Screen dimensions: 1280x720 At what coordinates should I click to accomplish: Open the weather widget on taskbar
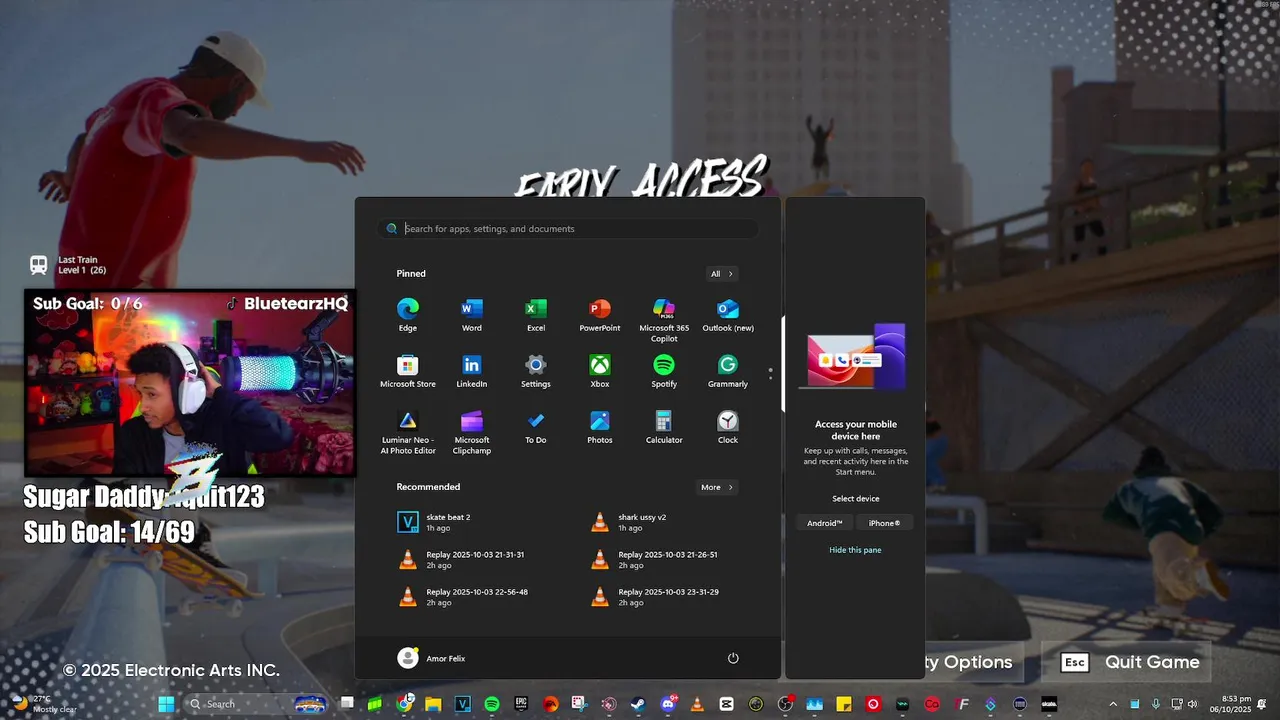(45, 704)
